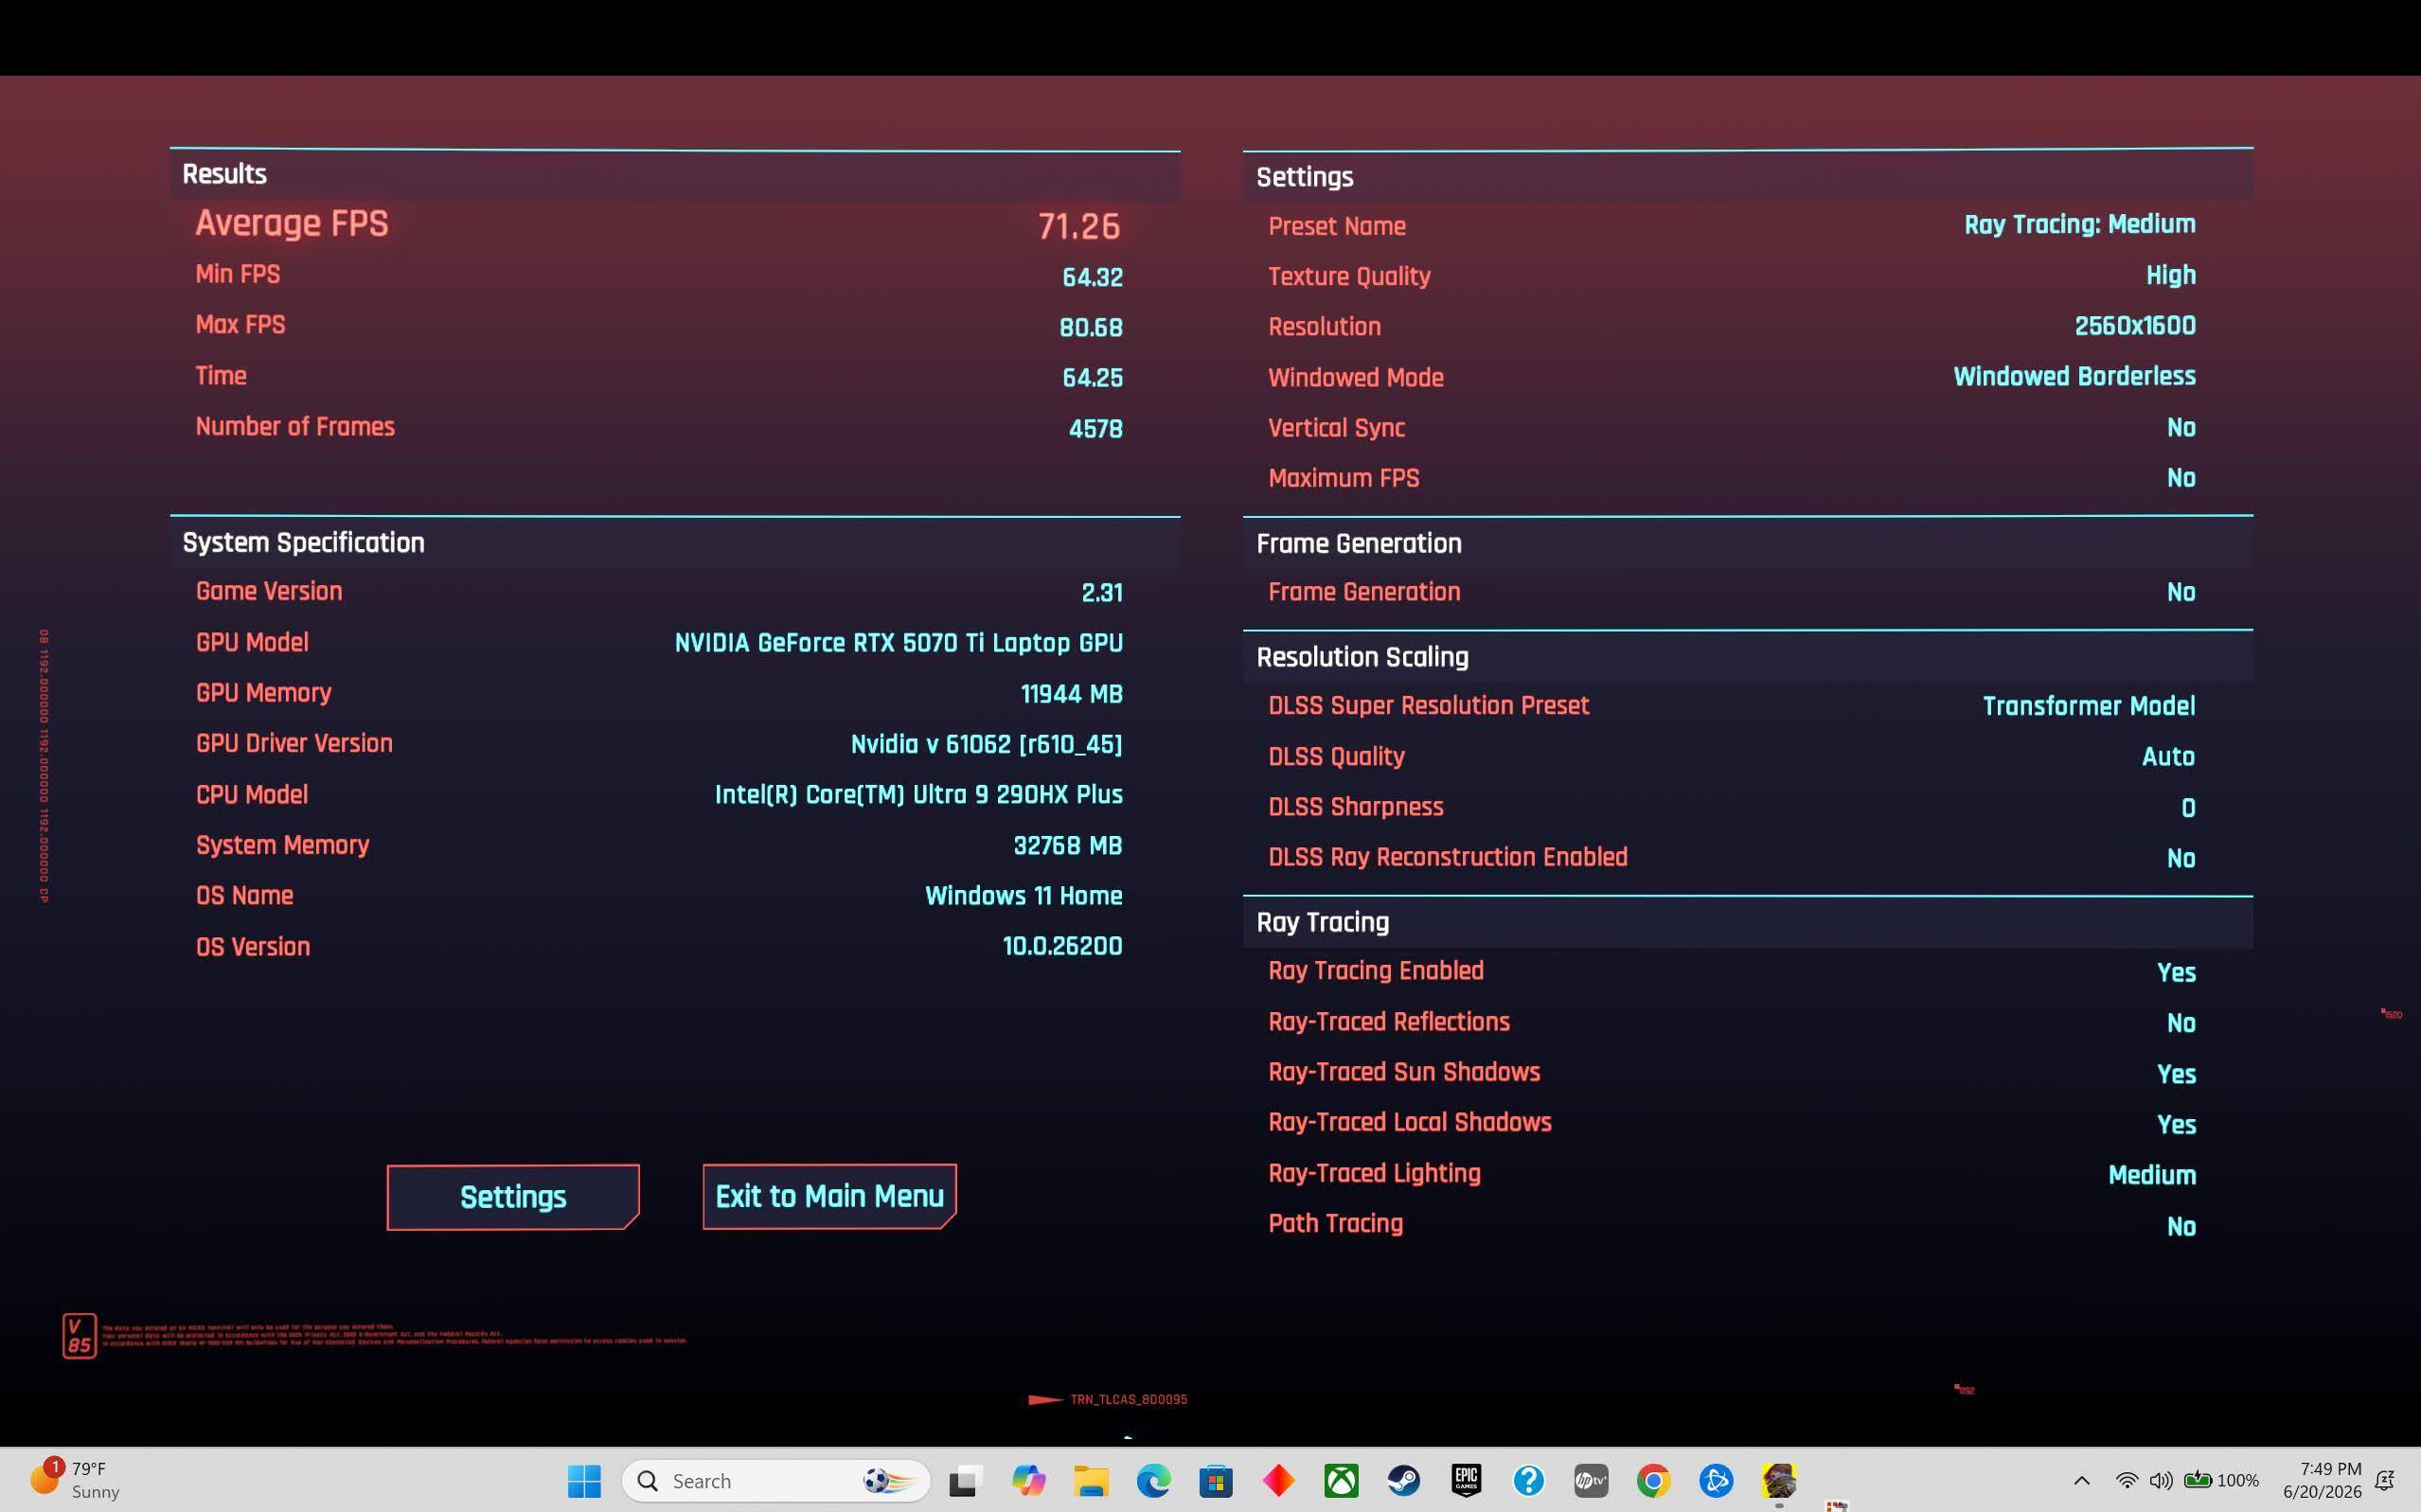Open the Steam taskbar icon
This screenshot has height=1512, width=2421.
click(1403, 1480)
